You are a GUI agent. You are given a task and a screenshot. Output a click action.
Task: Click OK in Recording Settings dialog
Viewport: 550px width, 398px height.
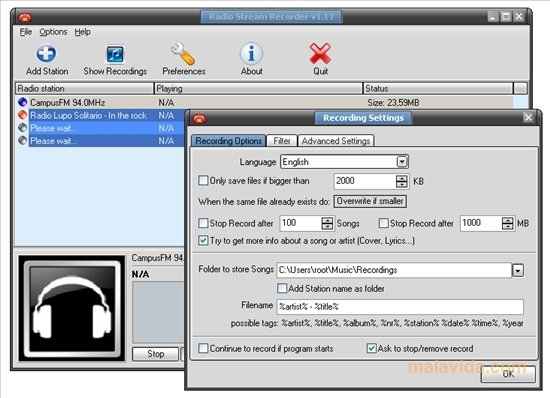pyautogui.click(x=508, y=374)
